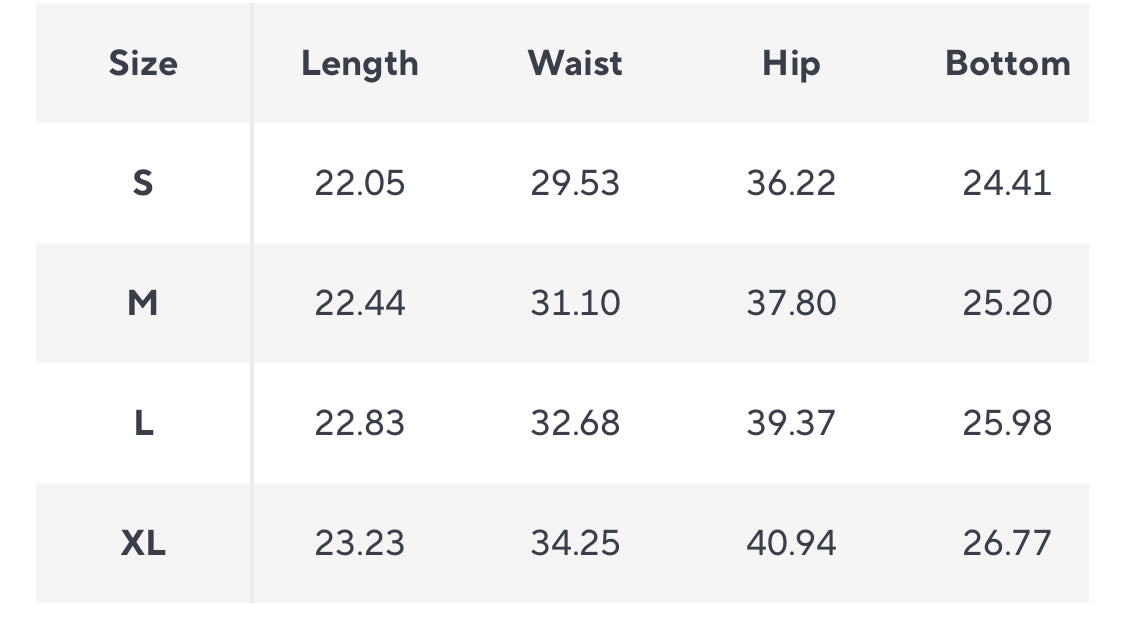Select the M size row label
This screenshot has height=620, width=1125.
click(143, 303)
